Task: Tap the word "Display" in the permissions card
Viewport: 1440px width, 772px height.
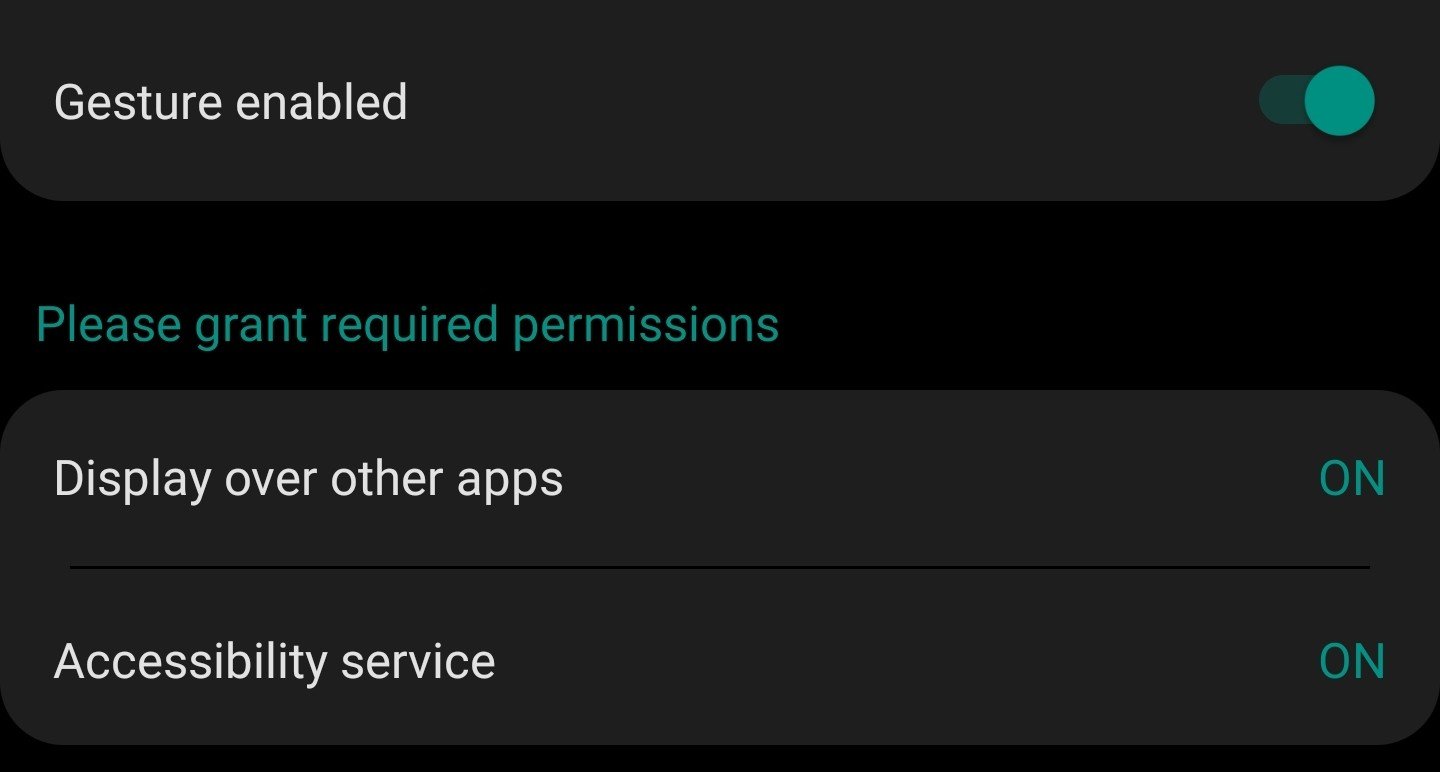Action: (x=132, y=479)
